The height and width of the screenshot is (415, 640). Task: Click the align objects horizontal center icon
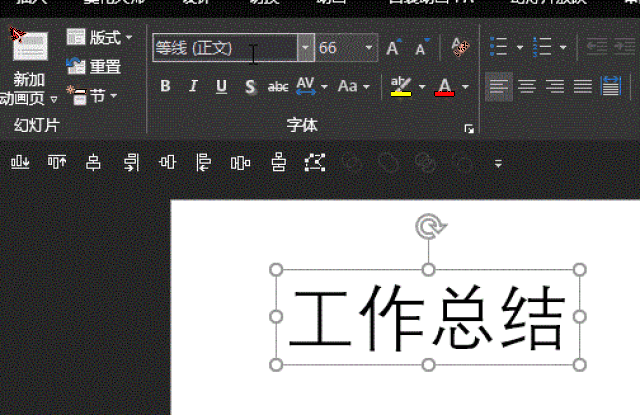click(93, 163)
